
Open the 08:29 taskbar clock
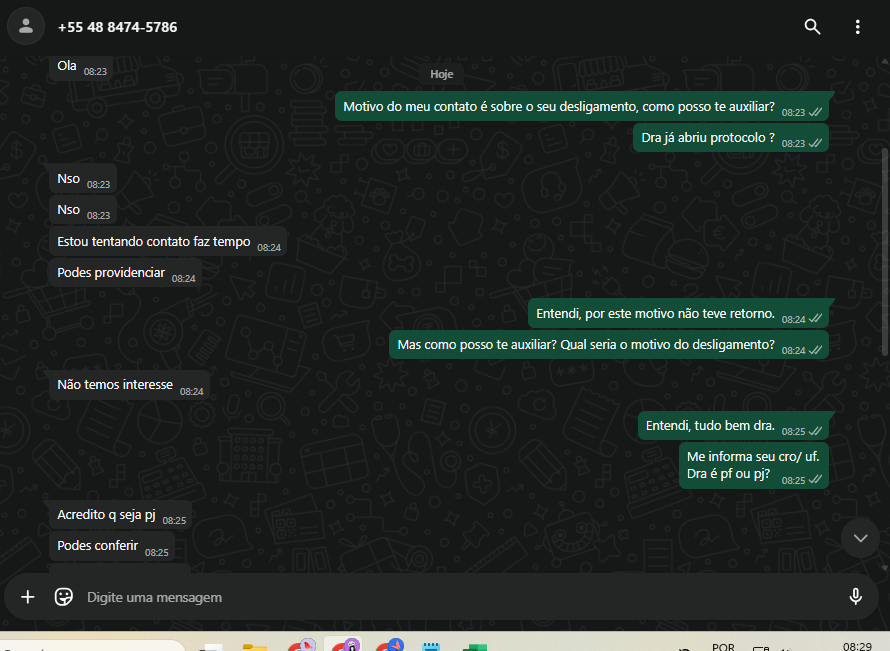pos(857,646)
